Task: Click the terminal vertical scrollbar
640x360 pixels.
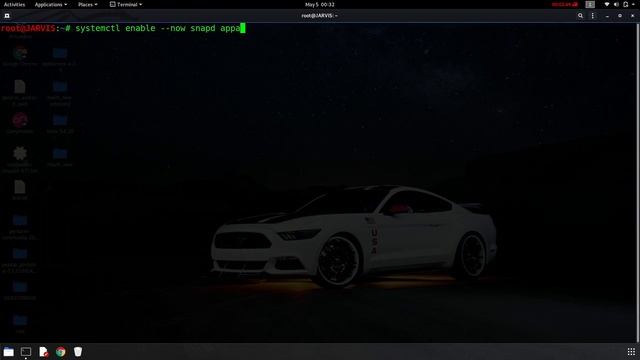Action: [638, 183]
